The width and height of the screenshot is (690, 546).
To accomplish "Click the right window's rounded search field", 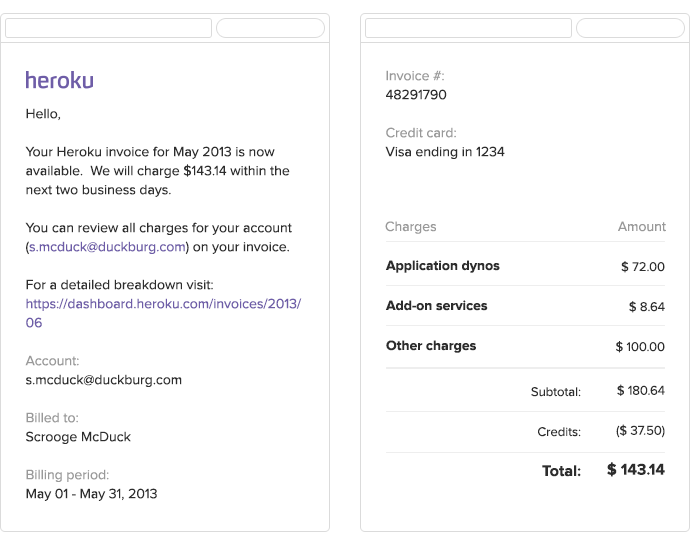I will tap(630, 28).
